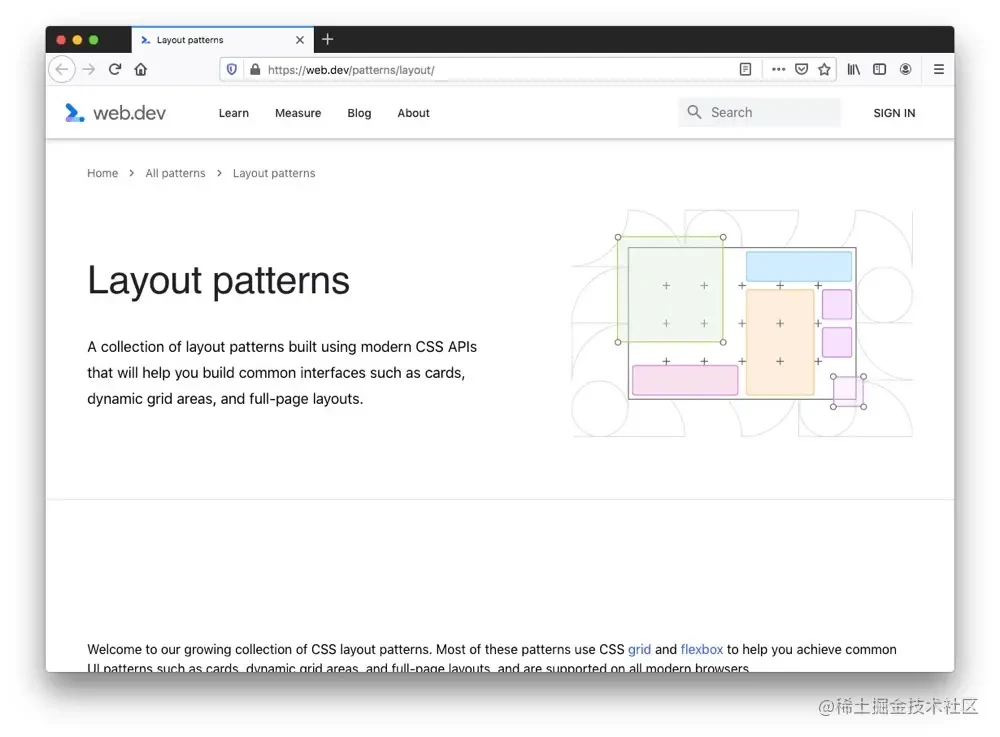Screen dimensions: 1000x737
Task: Open page actions three-dot menu
Action: [778, 69]
